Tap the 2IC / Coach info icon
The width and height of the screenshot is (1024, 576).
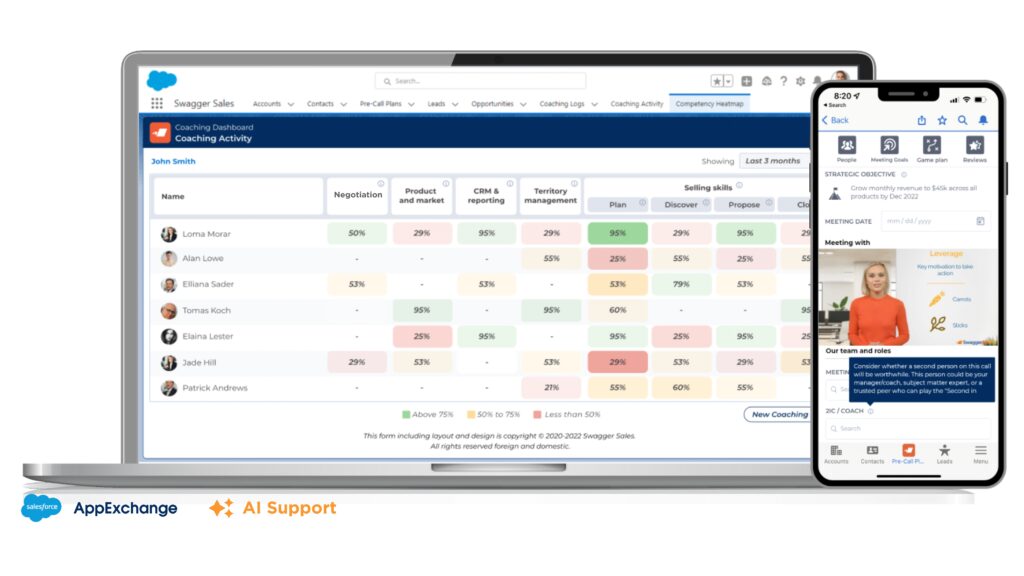tap(871, 411)
